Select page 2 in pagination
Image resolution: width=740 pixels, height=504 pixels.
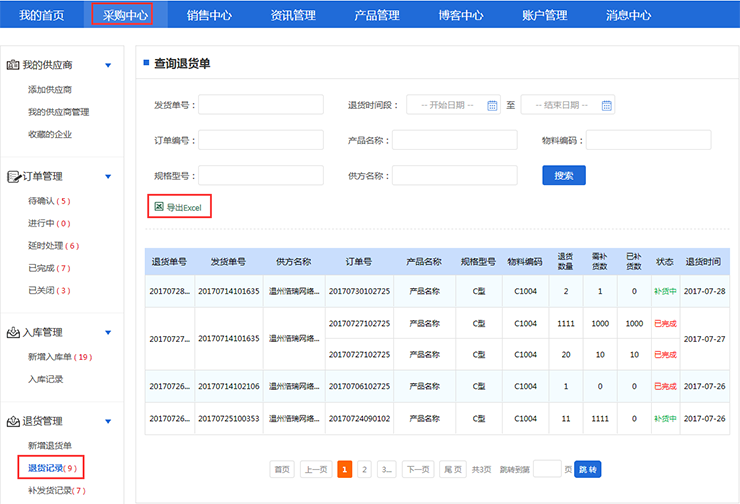pyautogui.click(x=364, y=469)
